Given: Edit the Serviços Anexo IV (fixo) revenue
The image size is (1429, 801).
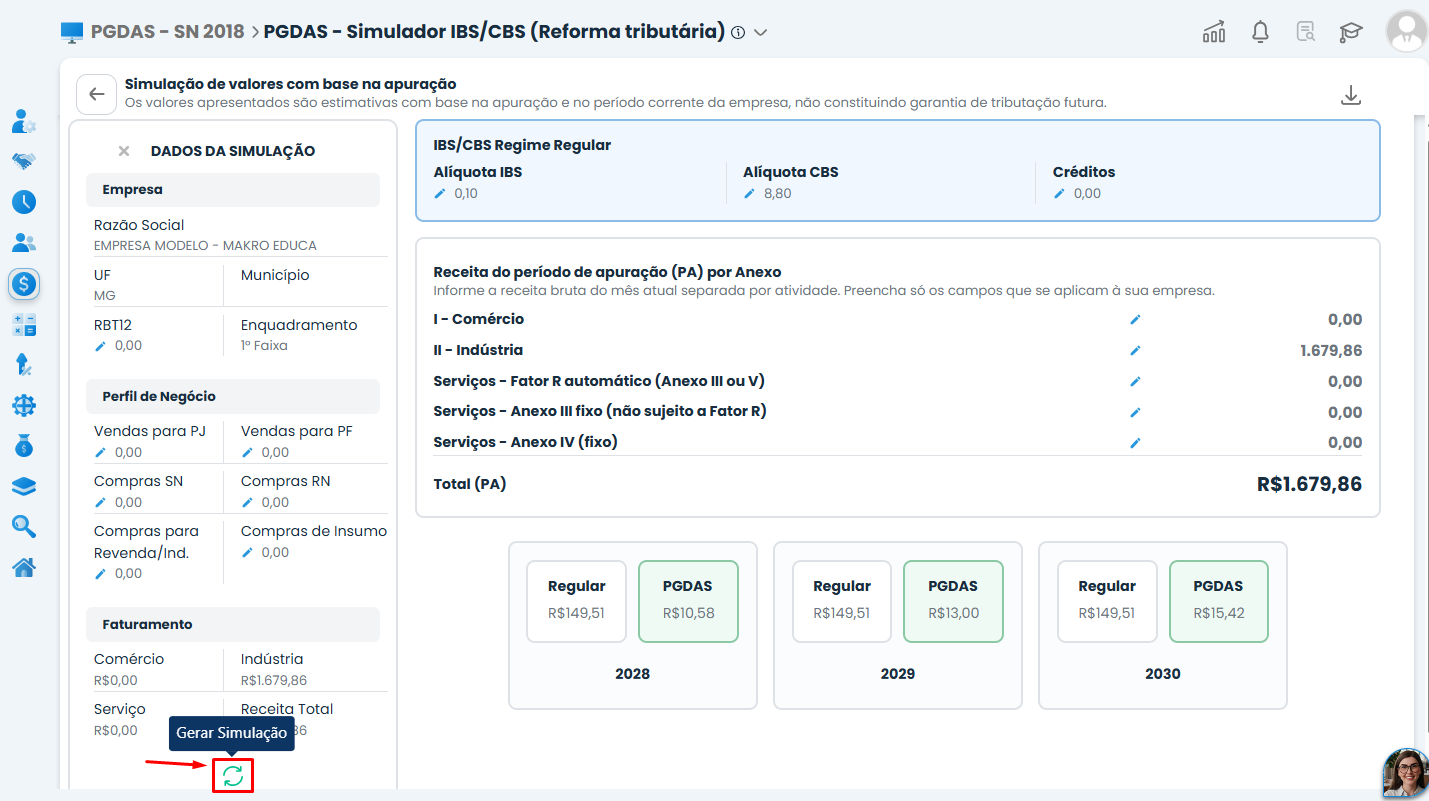Looking at the screenshot, I should 1135,442.
